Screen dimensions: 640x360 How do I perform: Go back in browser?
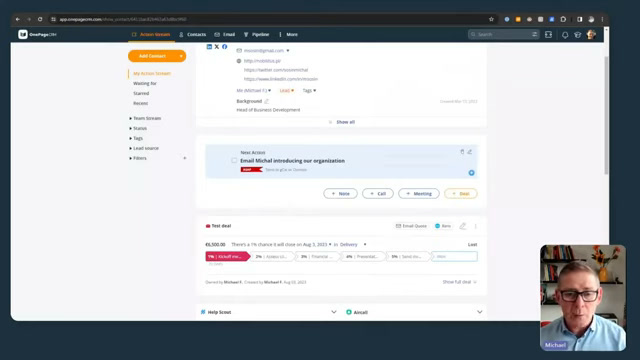point(18,19)
